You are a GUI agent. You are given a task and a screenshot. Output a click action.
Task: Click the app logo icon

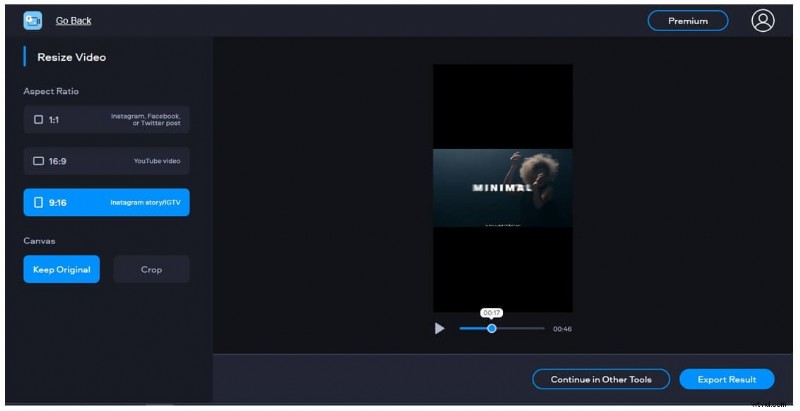(33, 21)
